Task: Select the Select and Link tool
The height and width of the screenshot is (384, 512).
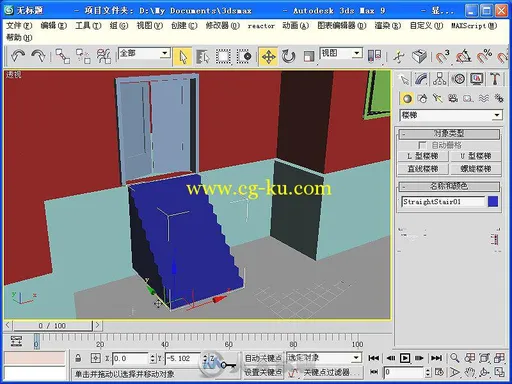Action: pos(63,56)
